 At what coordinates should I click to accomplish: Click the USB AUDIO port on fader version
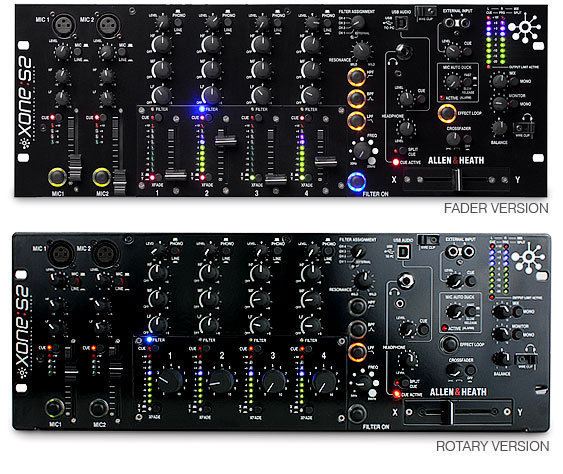click(x=401, y=24)
